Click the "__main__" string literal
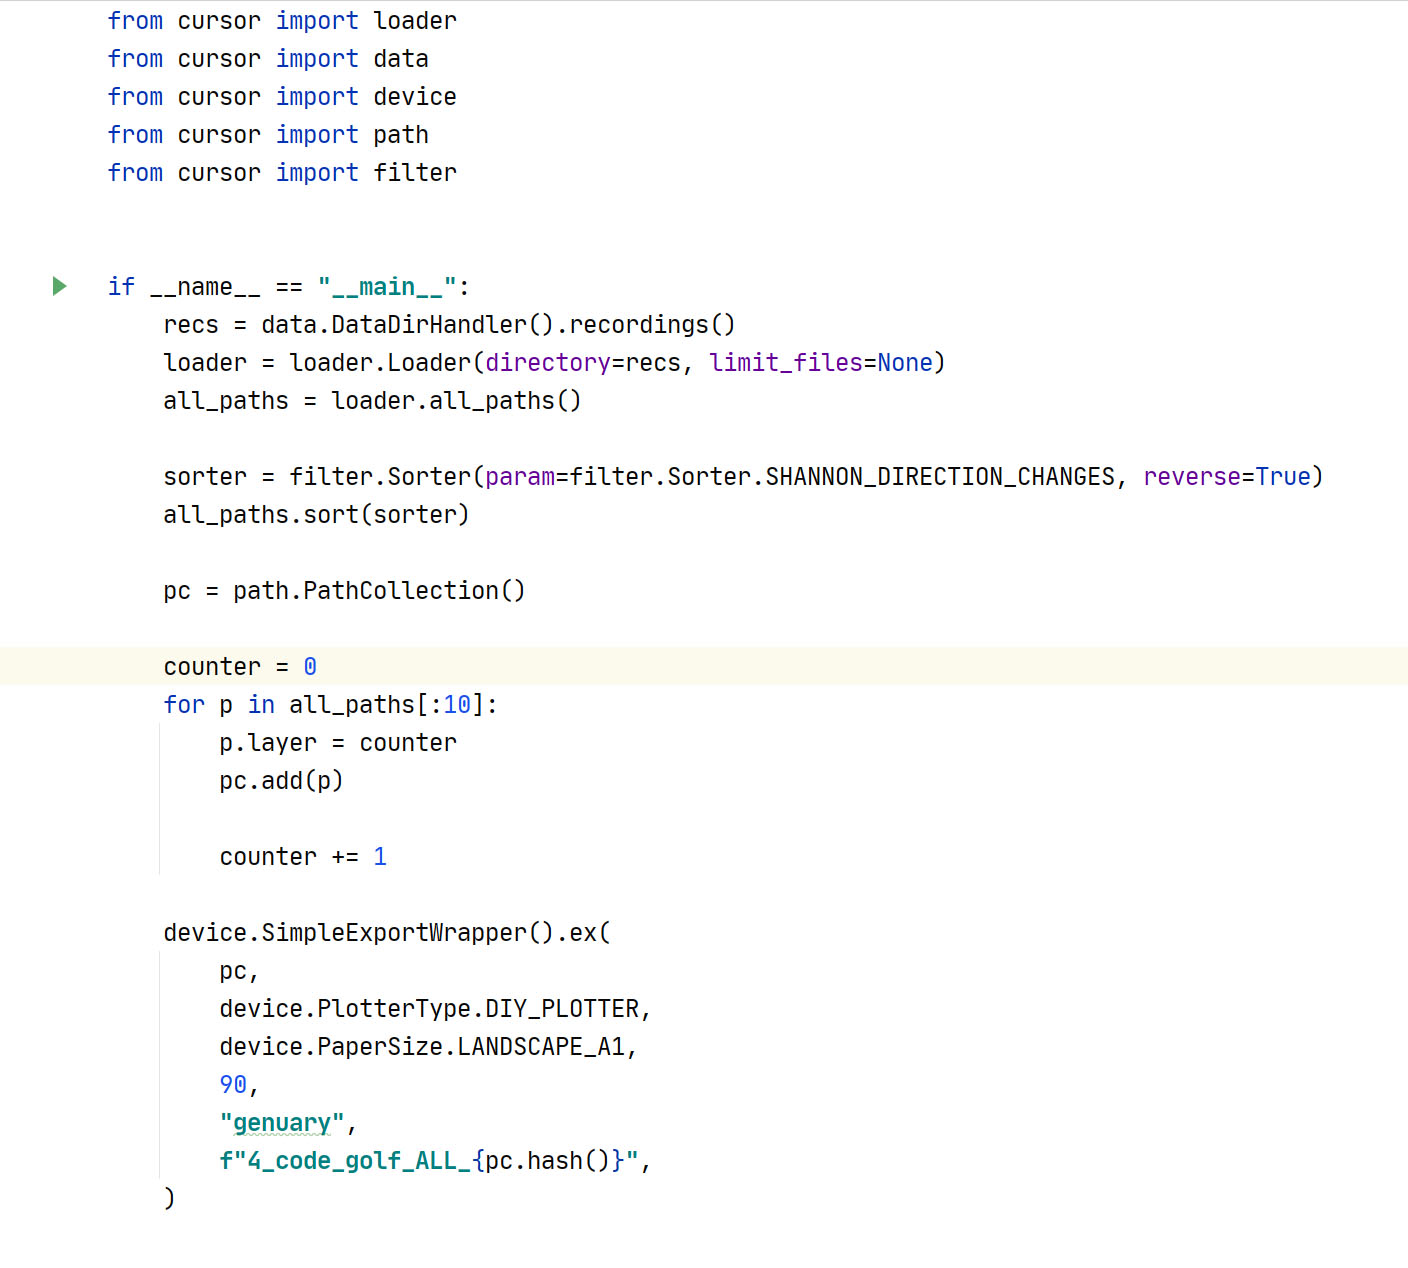This screenshot has width=1408, height=1268. [387, 287]
